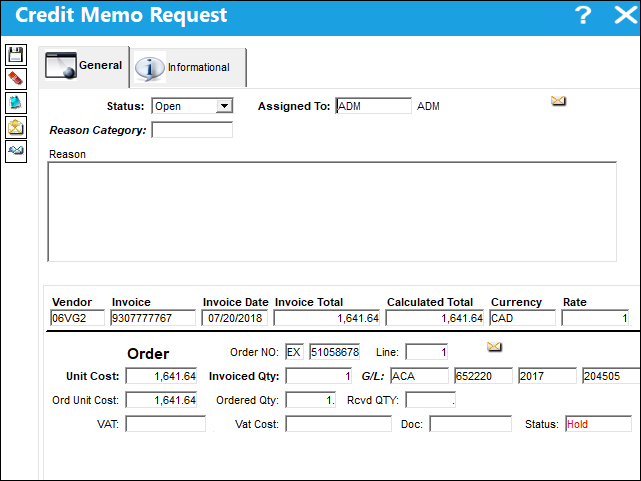641x481 pixels.
Task: Click the Vendor field 06VG2
Action: (77, 318)
